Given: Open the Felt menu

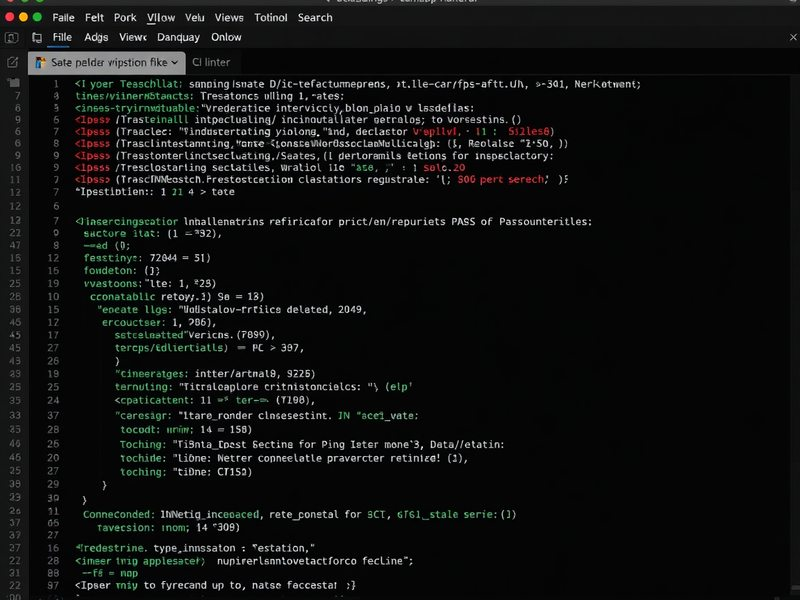Looking at the screenshot, I should tap(94, 18).
